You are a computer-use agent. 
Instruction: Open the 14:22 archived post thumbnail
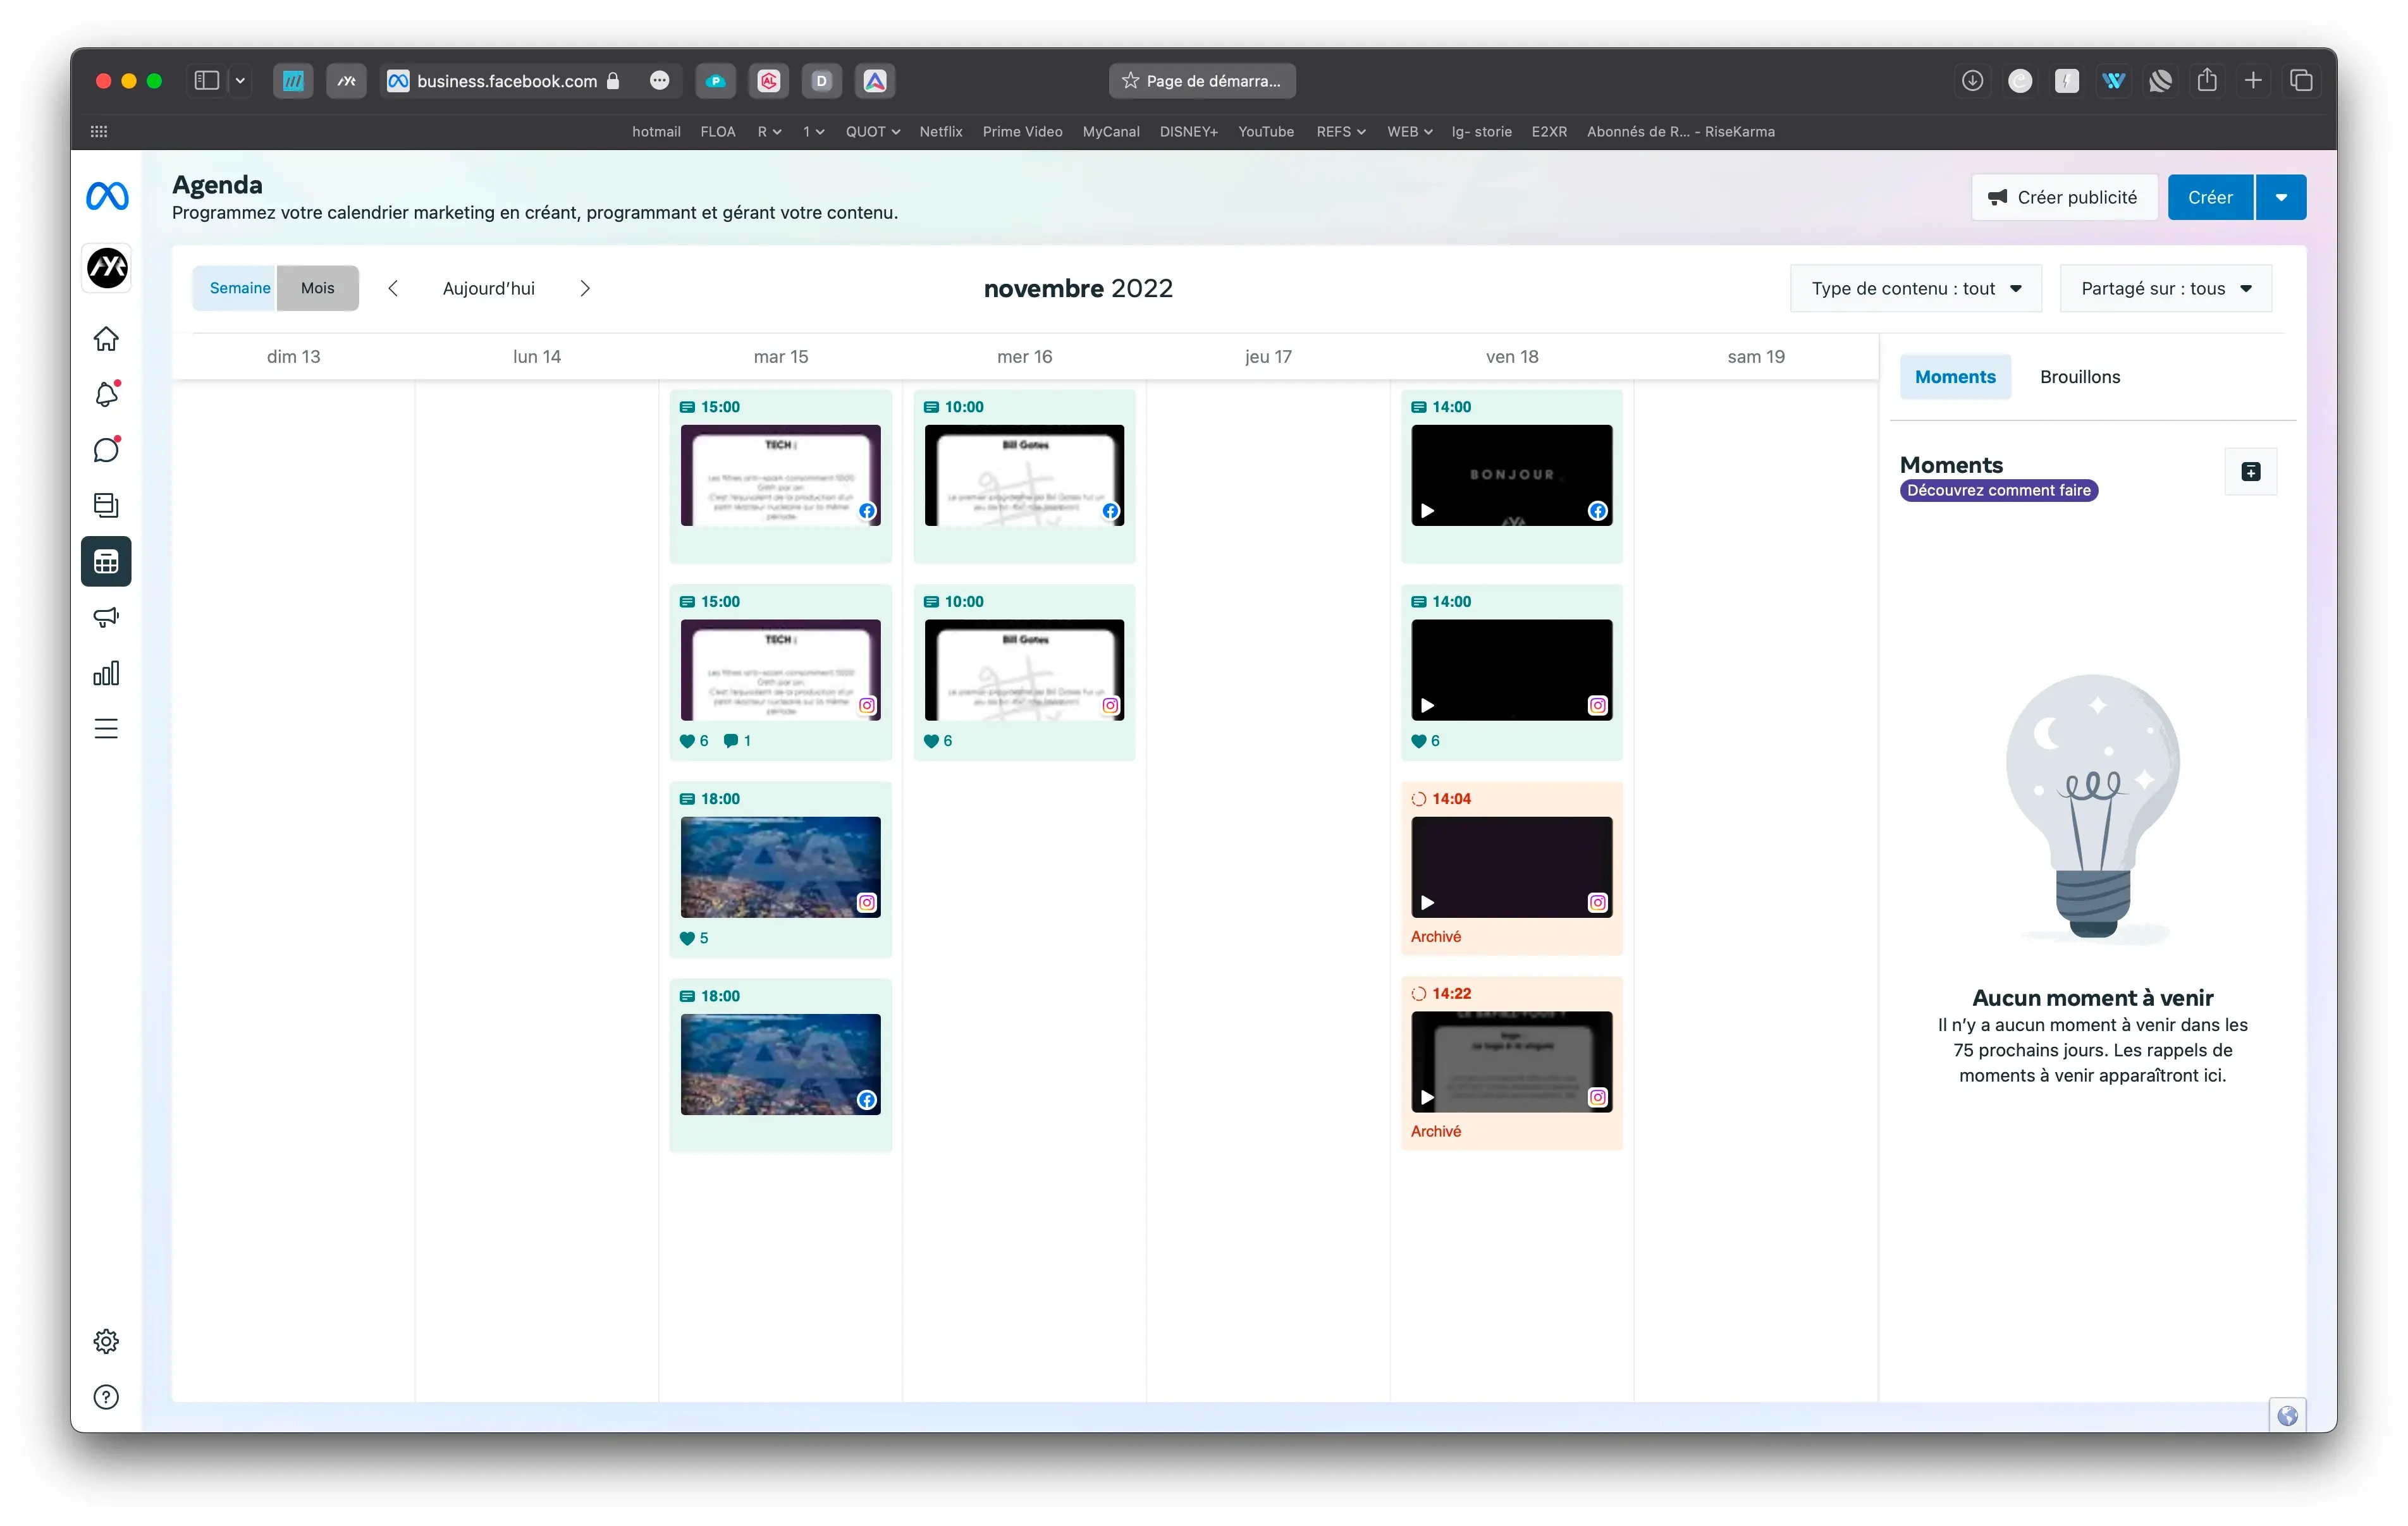[x=1512, y=1062]
